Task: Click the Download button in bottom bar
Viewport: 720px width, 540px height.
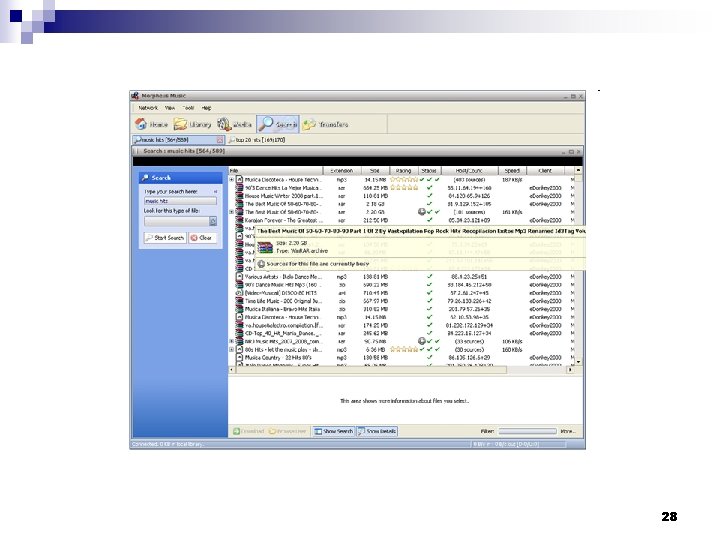Action: 248,431
